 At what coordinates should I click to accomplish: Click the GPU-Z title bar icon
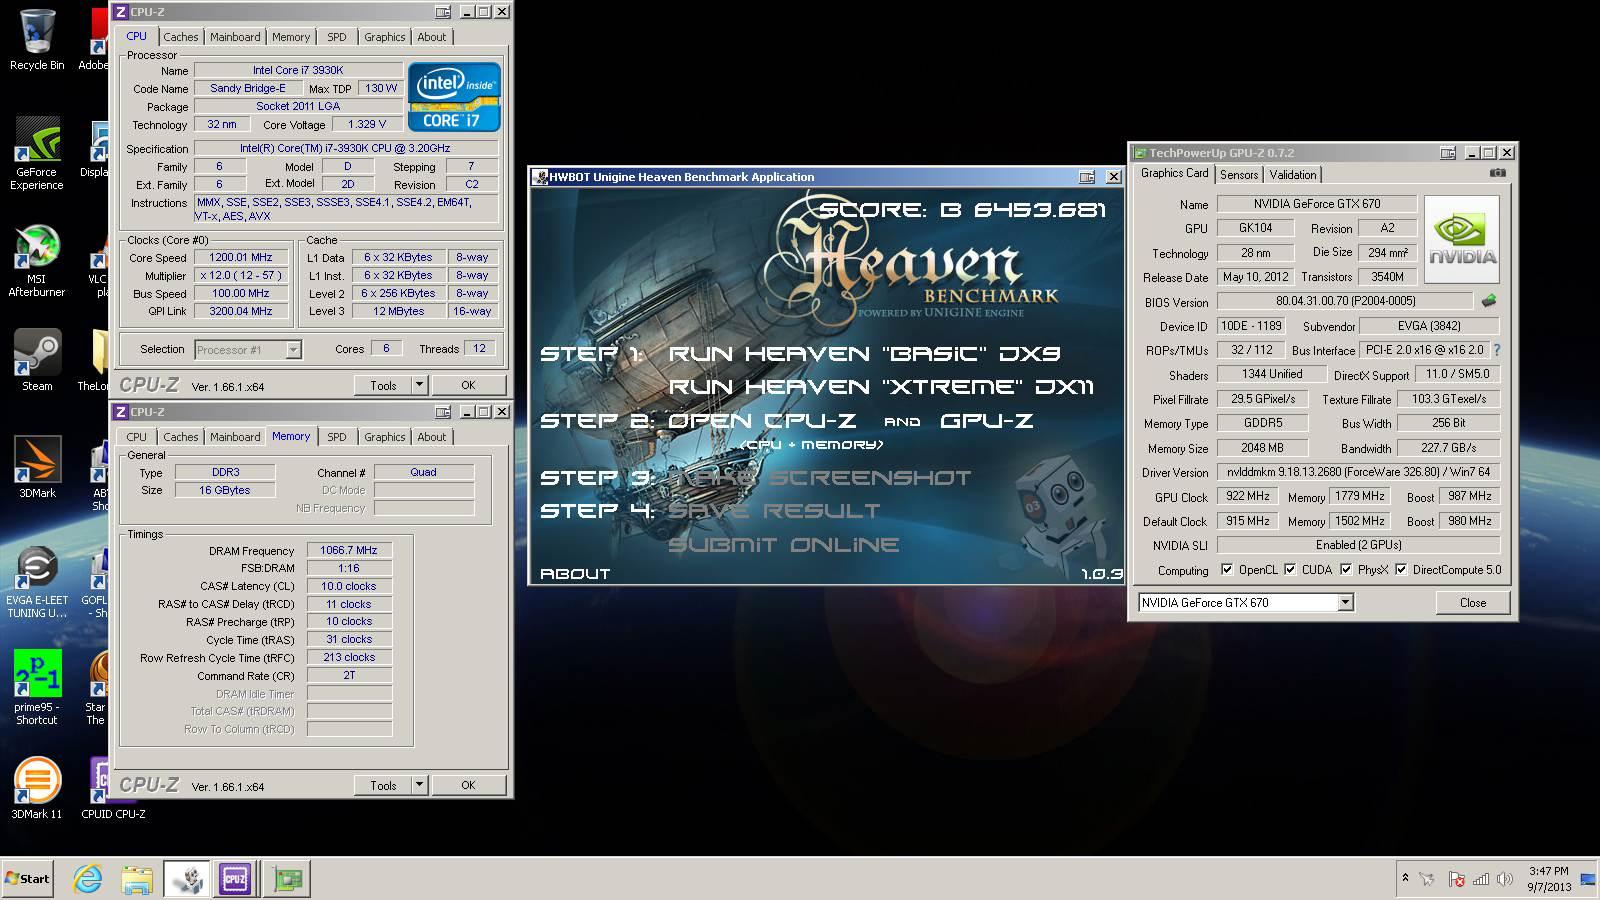(x=1139, y=153)
